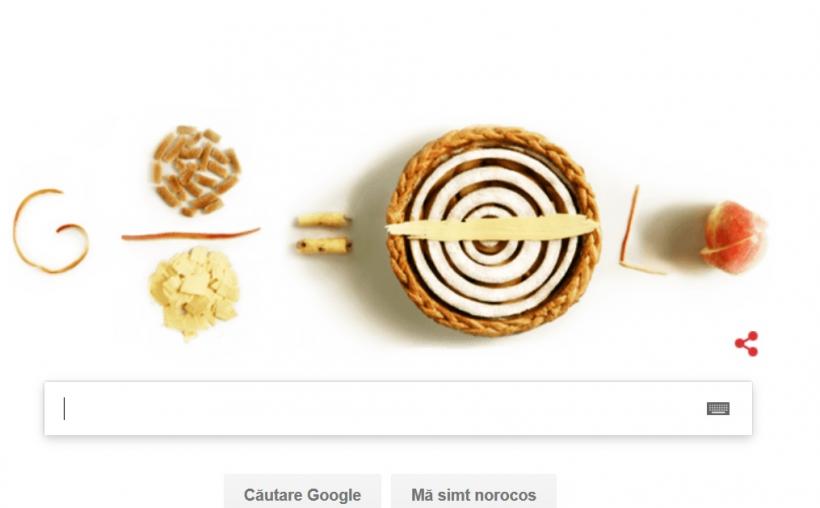Click the upper stick of the equals sign

coord(323,220)
